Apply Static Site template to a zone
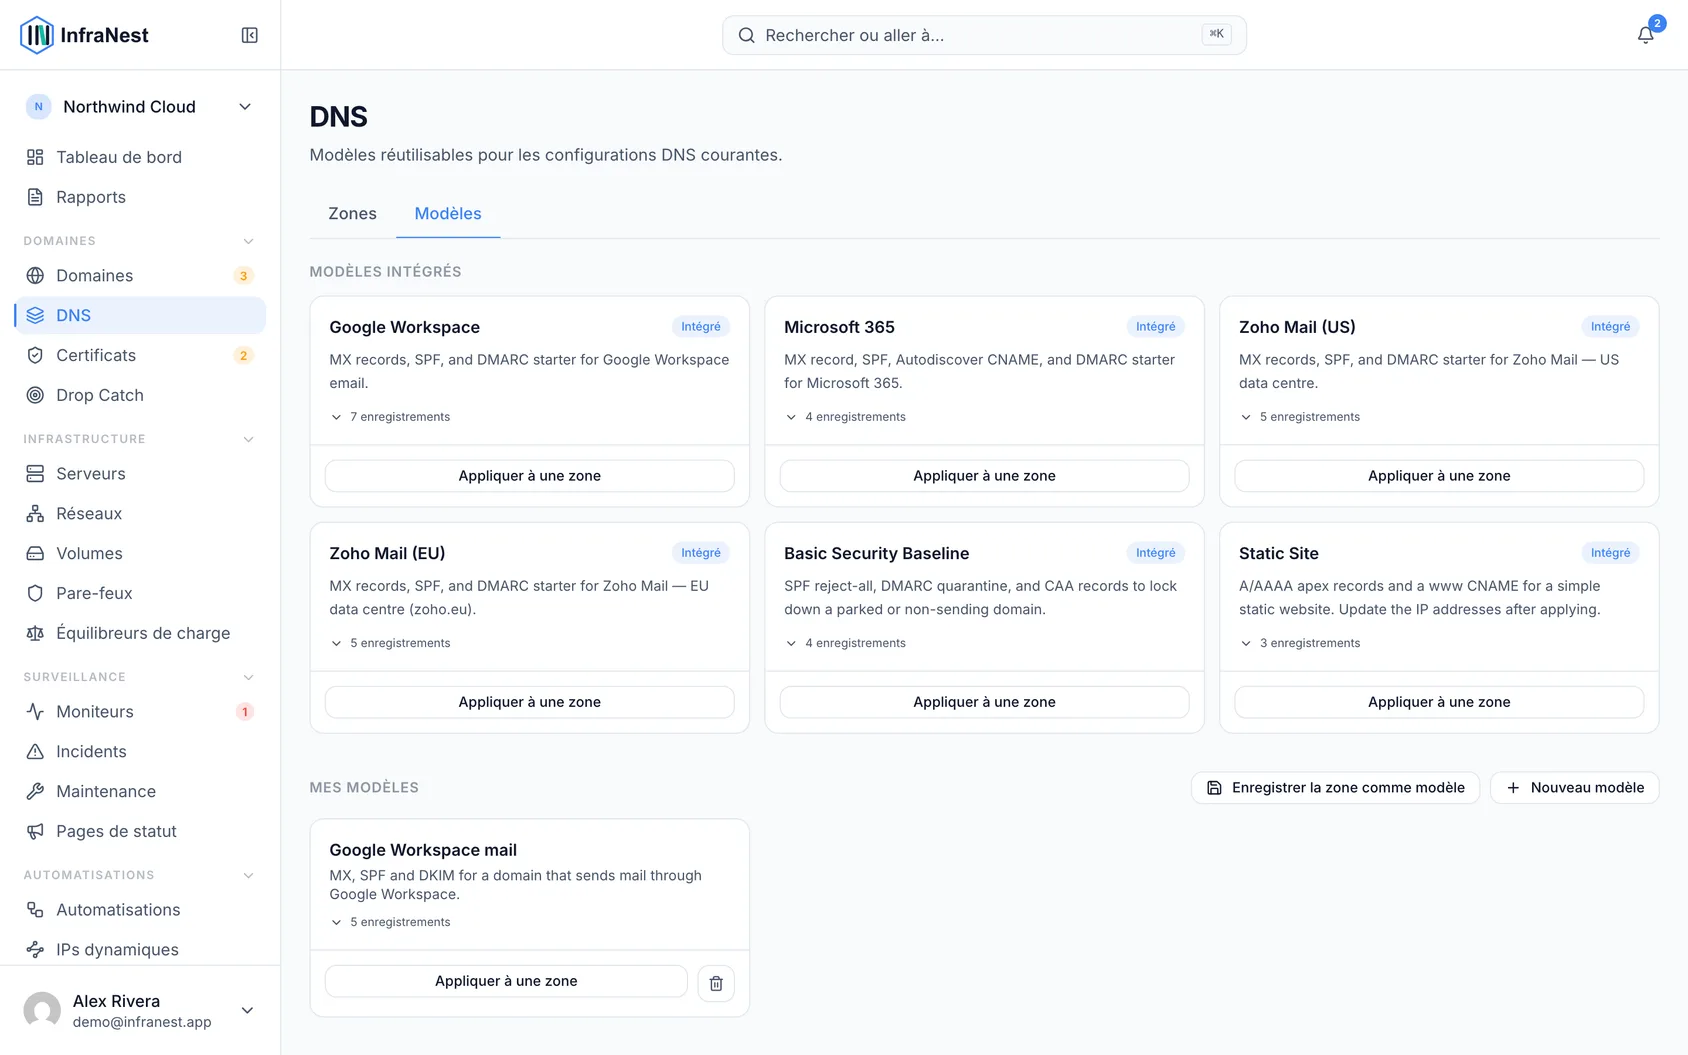 [x=1439, y=702]
